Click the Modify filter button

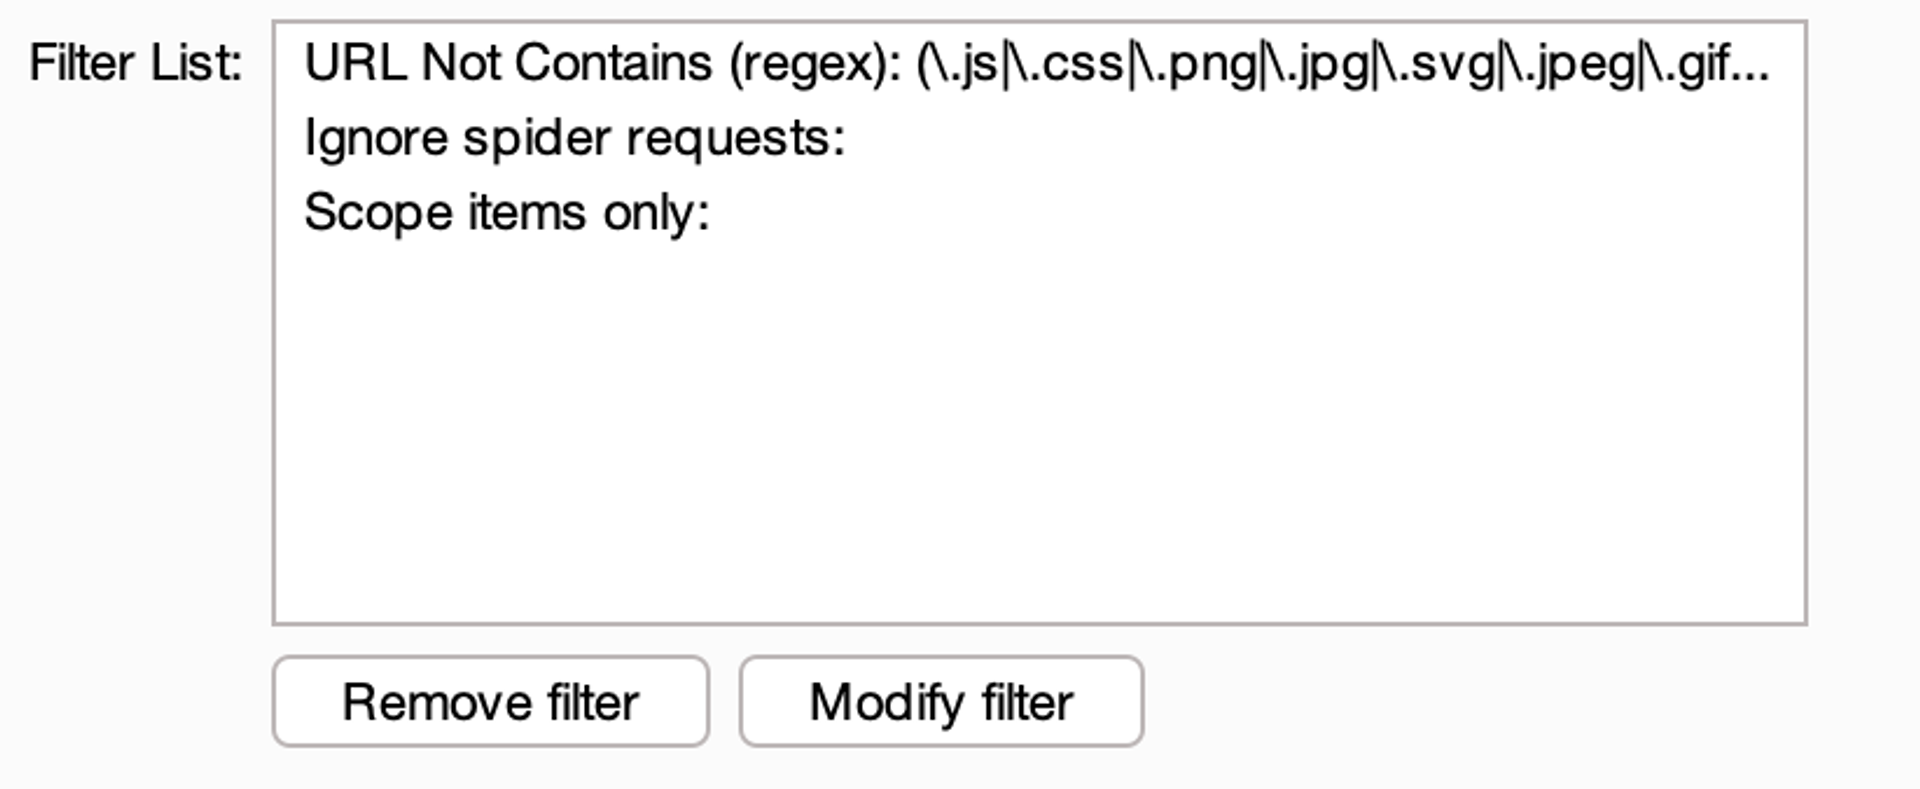[941, 701]
